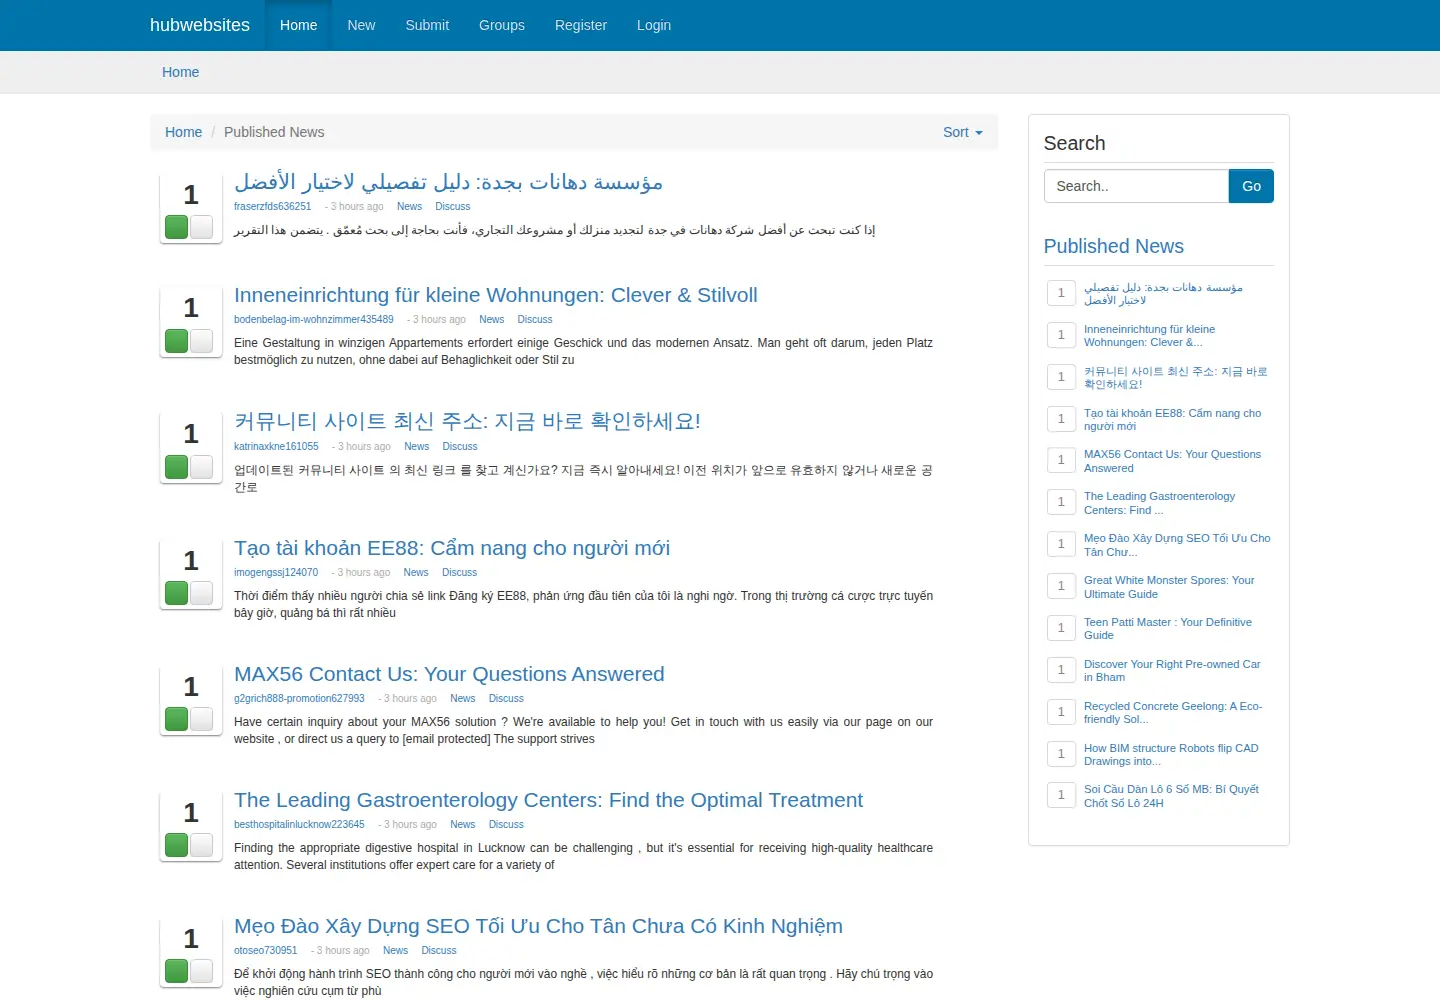Image resolution: width=1440 pixels, height=1000 pixels.
Task: Click Discuss under the Korean community post
Action: click(460, 447)
